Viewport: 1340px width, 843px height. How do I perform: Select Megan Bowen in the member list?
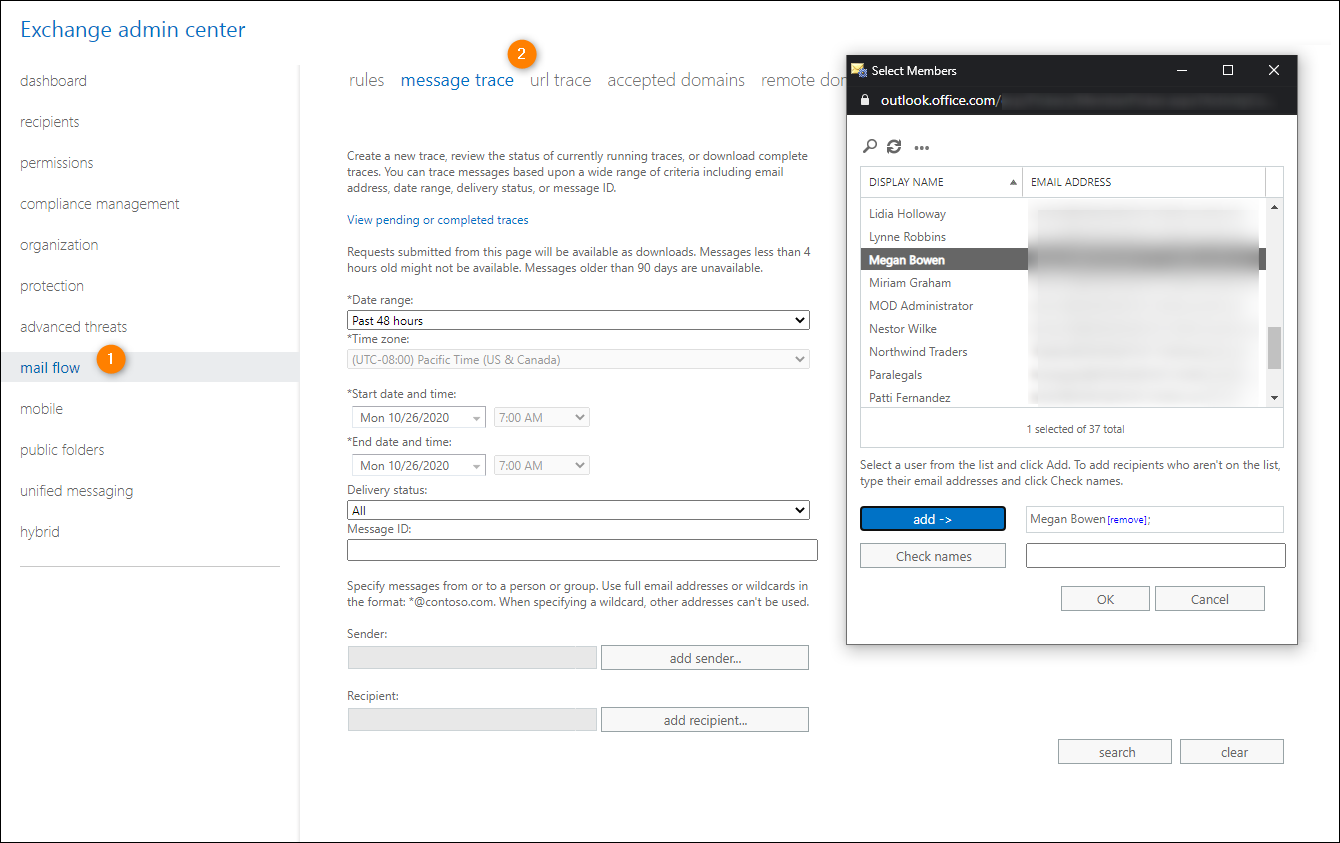pos(907,260)
